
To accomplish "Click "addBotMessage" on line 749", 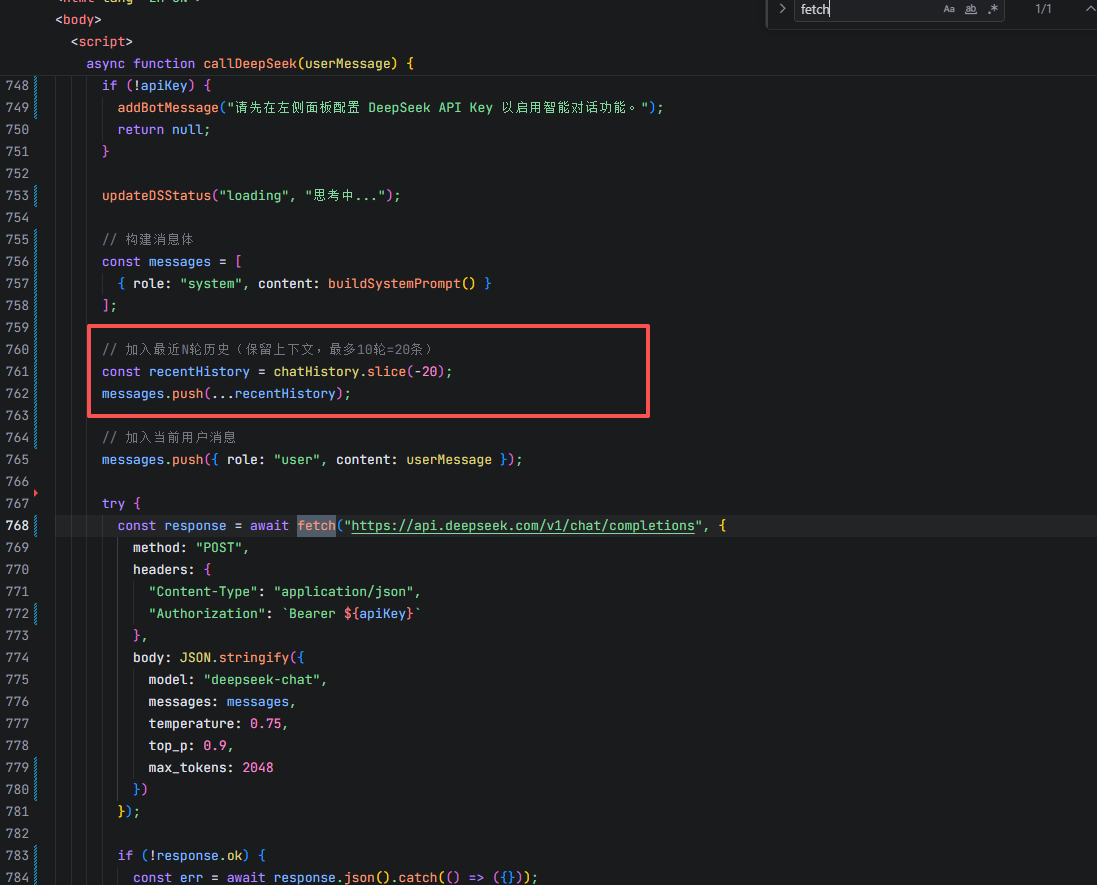I will point(168,108).
